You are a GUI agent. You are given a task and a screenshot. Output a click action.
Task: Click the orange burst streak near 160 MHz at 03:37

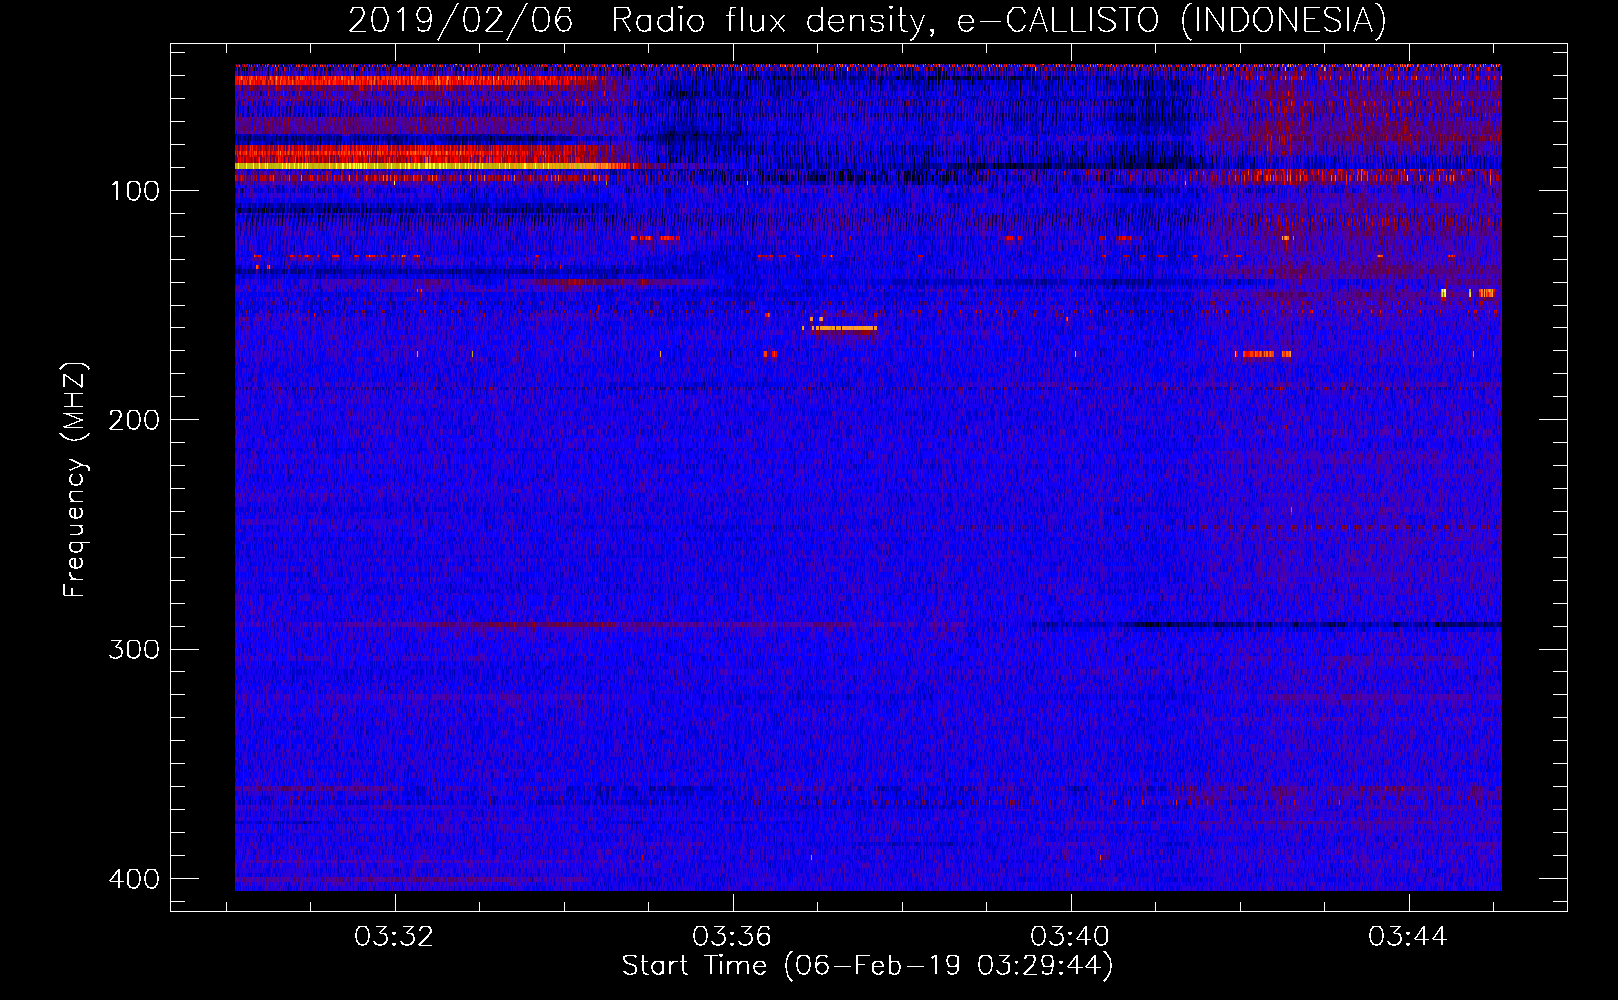[845, 328]
